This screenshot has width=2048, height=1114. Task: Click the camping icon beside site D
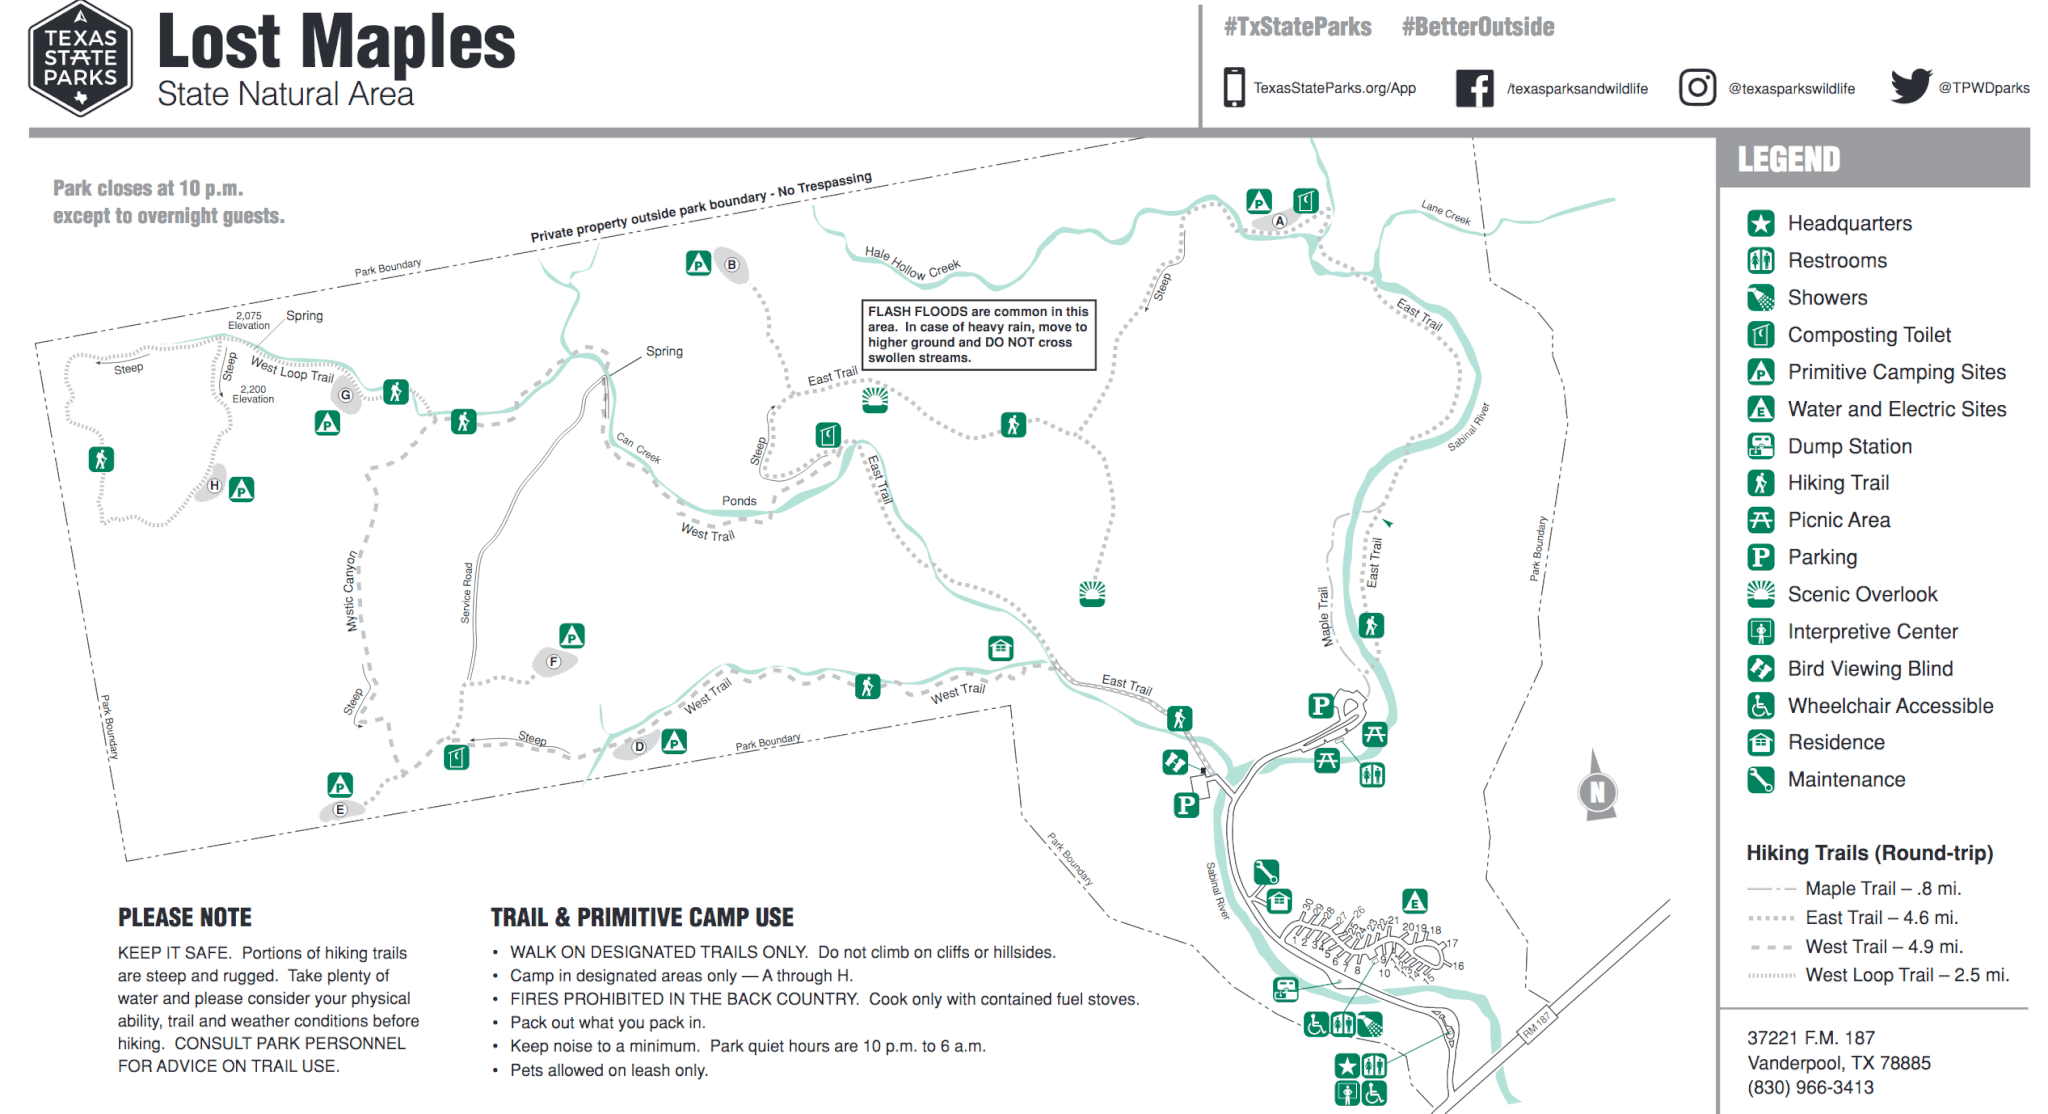[674, 741]
